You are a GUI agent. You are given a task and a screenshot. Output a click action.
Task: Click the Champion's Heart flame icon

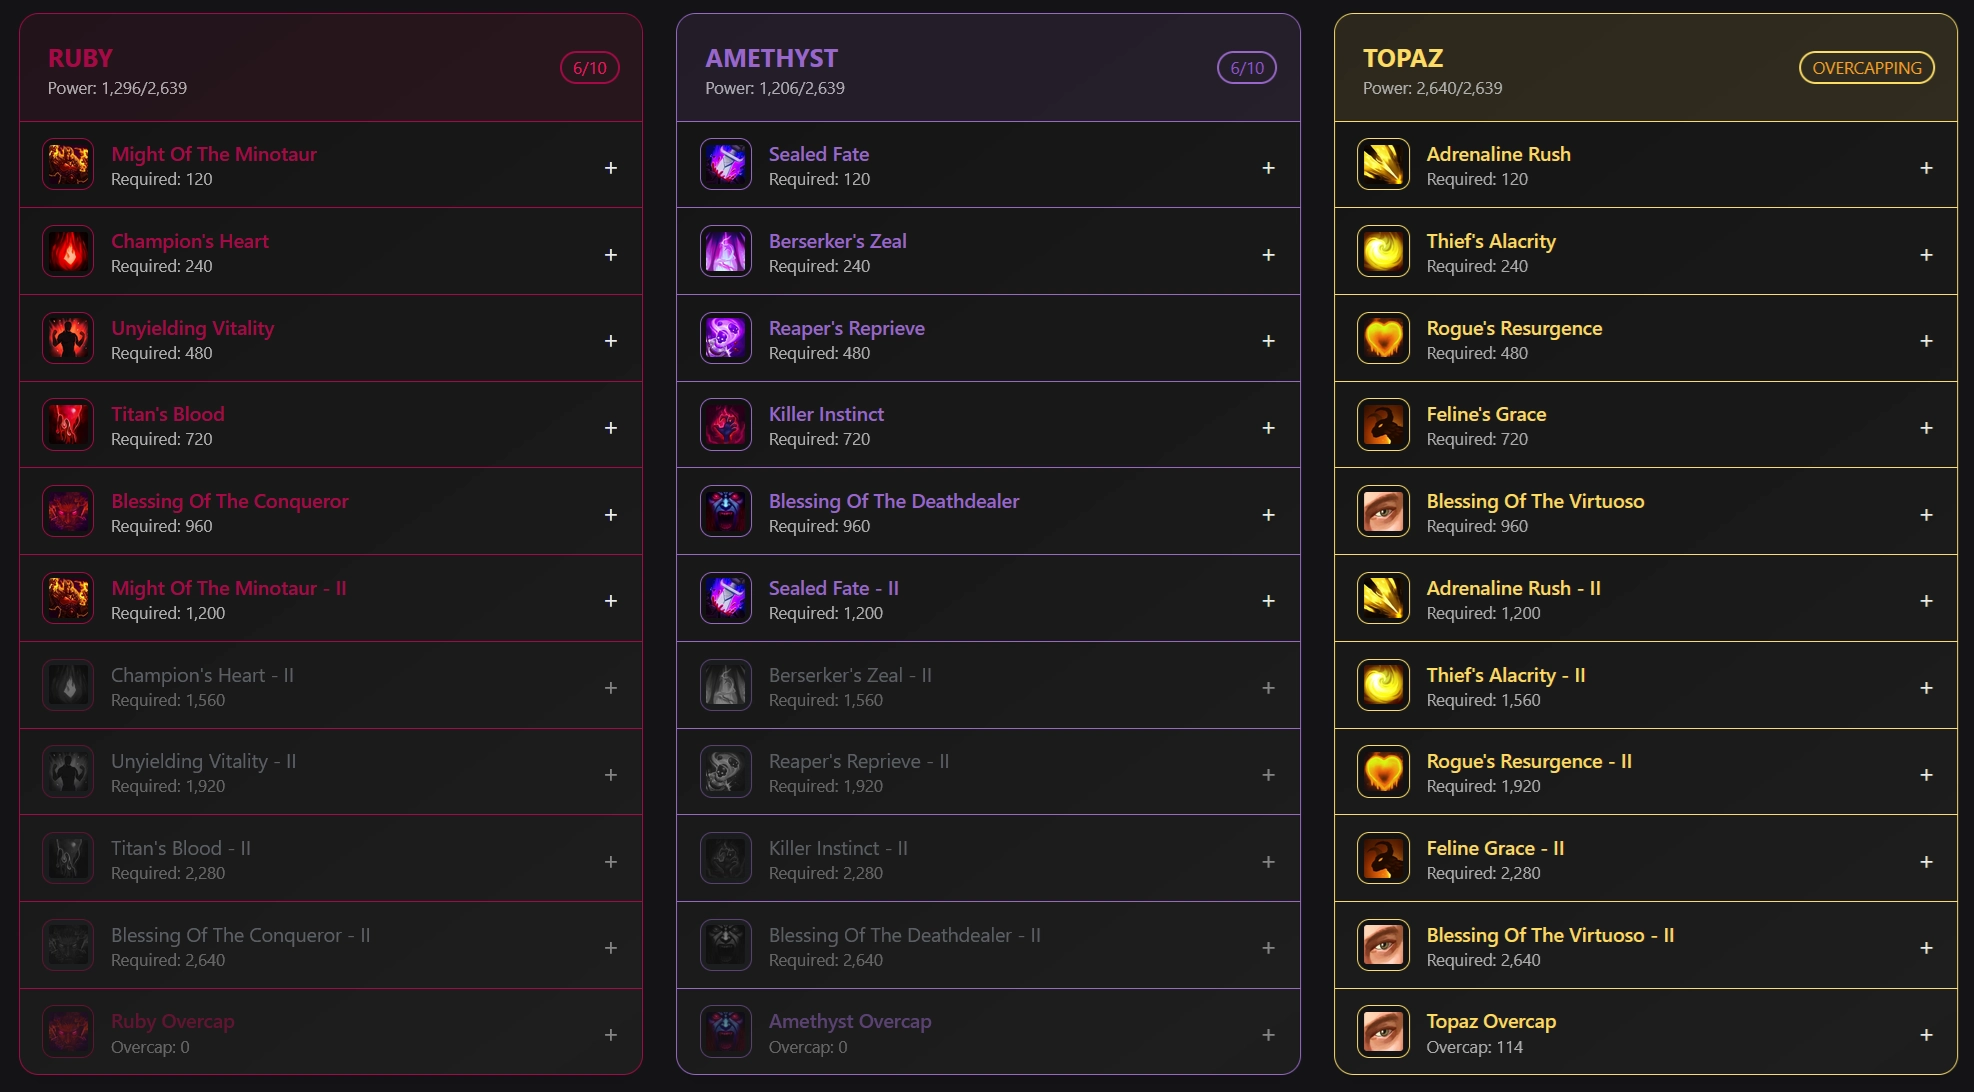pos(68,252)
